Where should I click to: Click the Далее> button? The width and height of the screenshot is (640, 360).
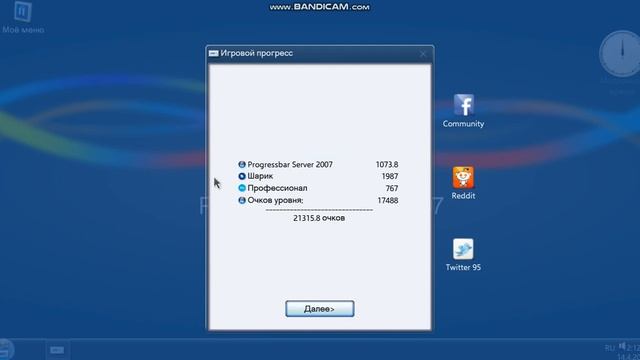pyautogui.click(x=320, y=309)
